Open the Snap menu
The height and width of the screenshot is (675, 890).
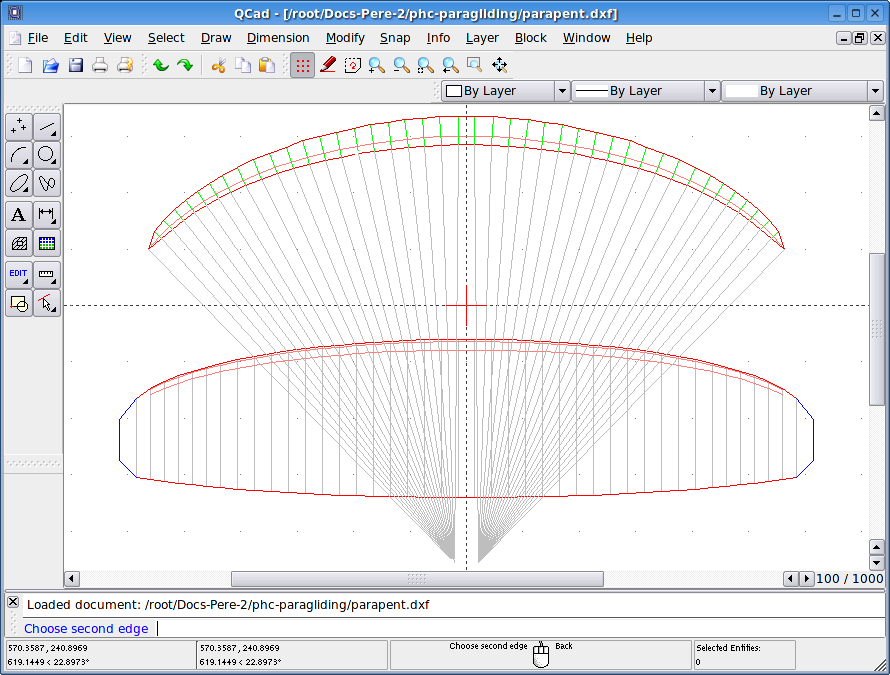click(x=395, y=38)
